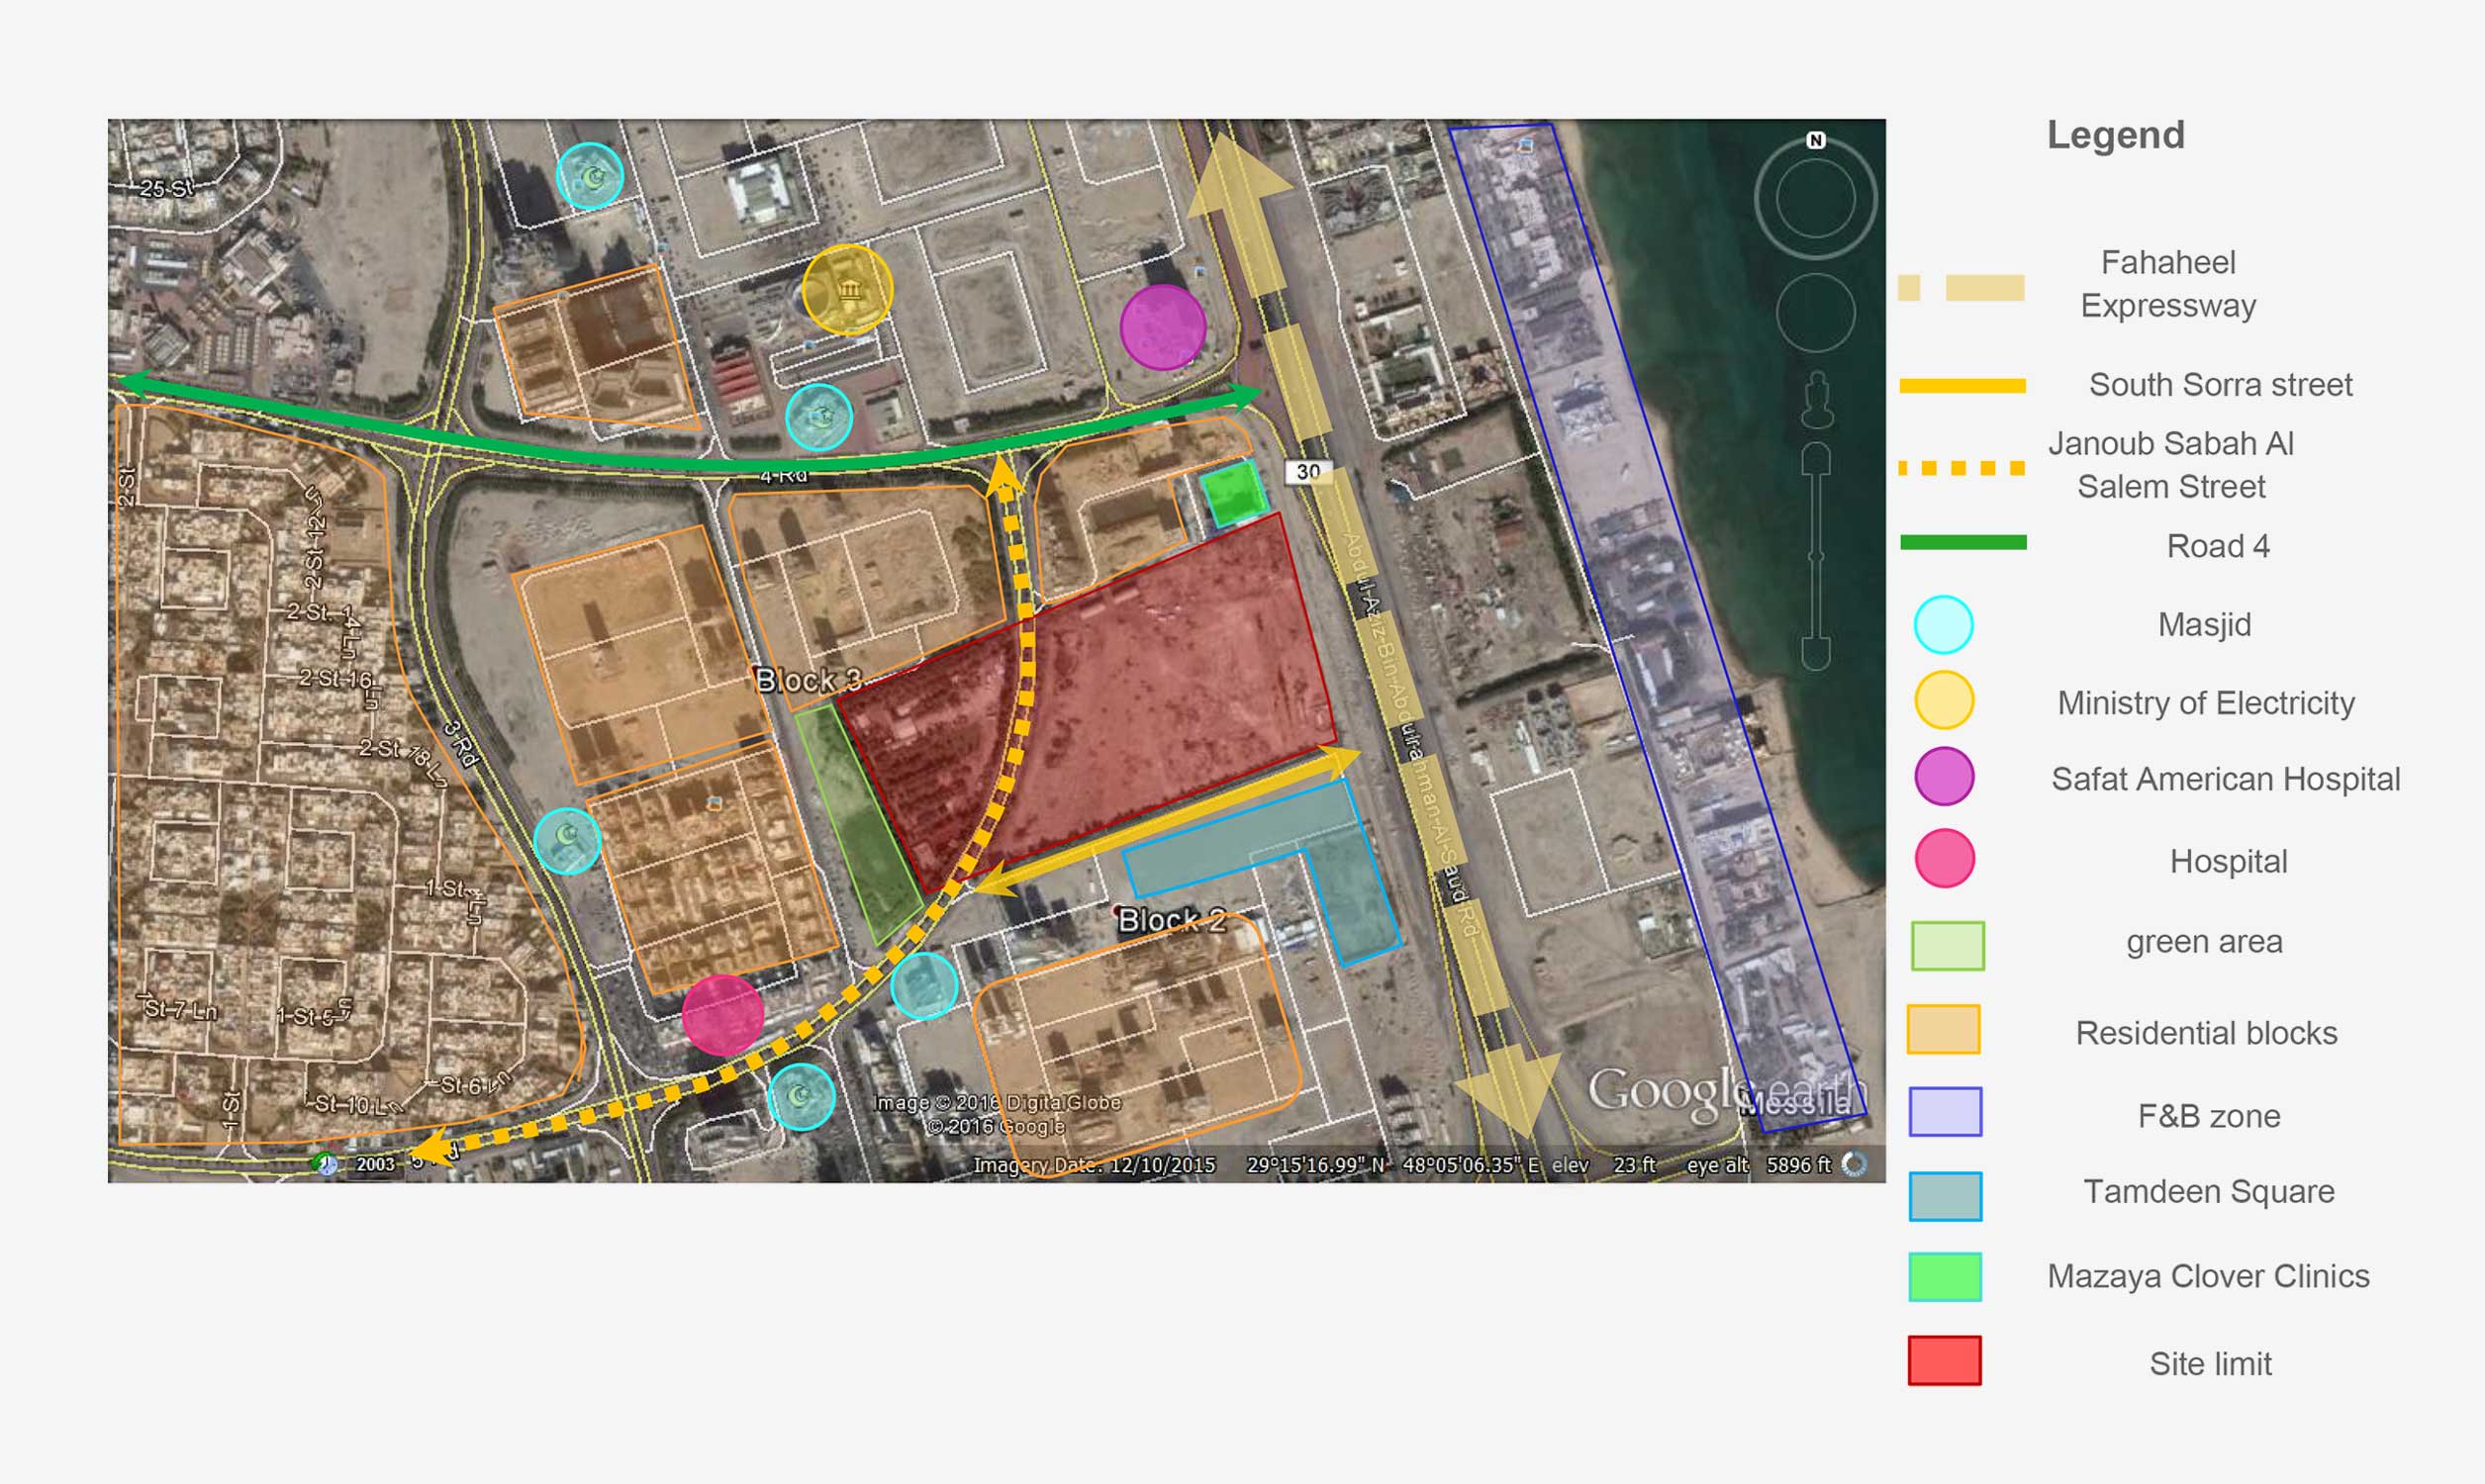This screenshot has width=2485, height=1484.
Task: Select the Street View pegman icon
Action: point(1817,401)
